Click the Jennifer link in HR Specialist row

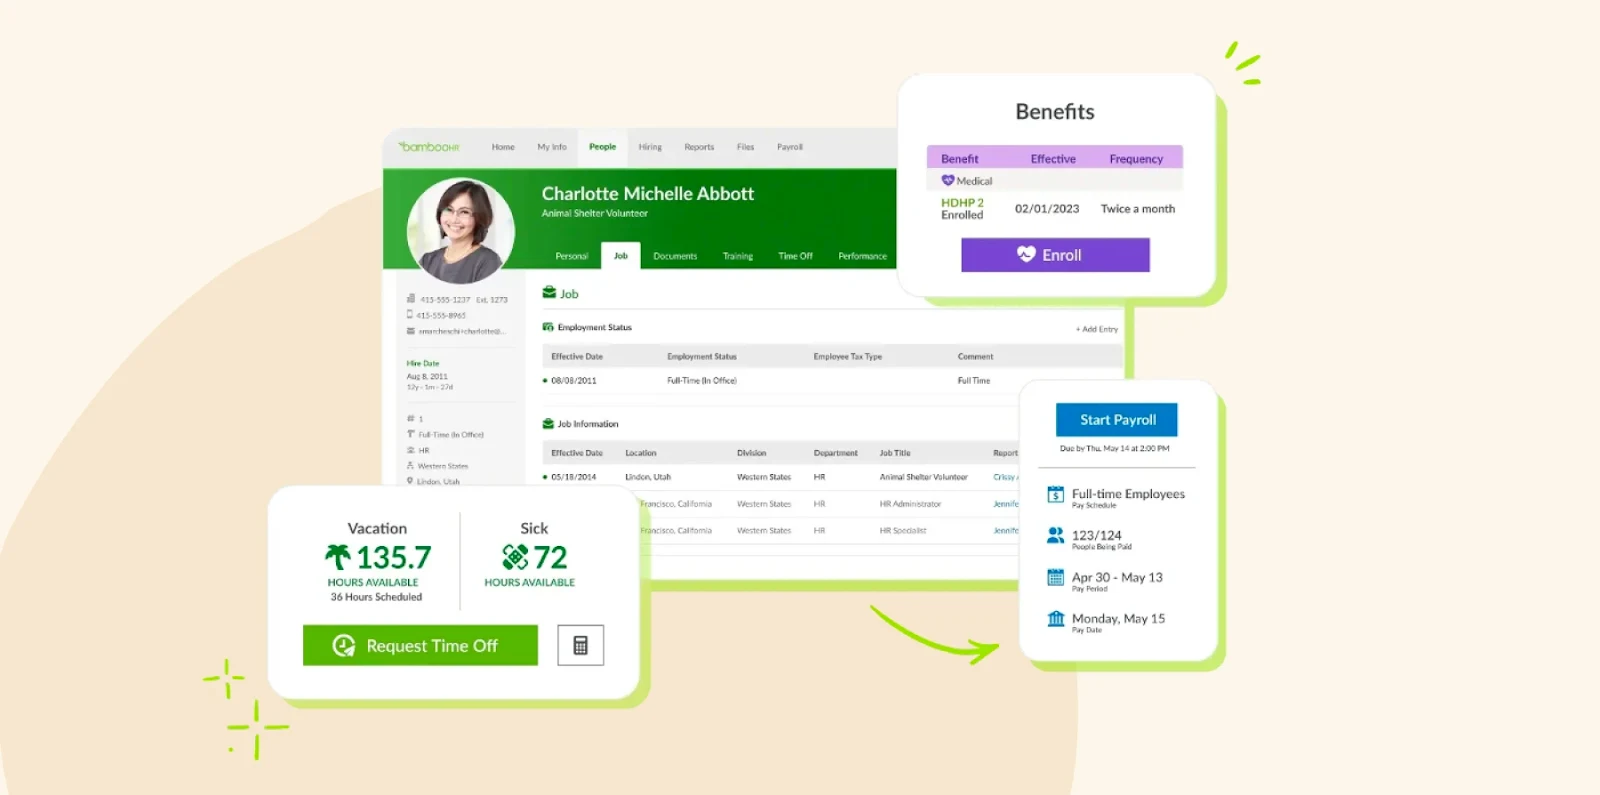[1006, 531]
